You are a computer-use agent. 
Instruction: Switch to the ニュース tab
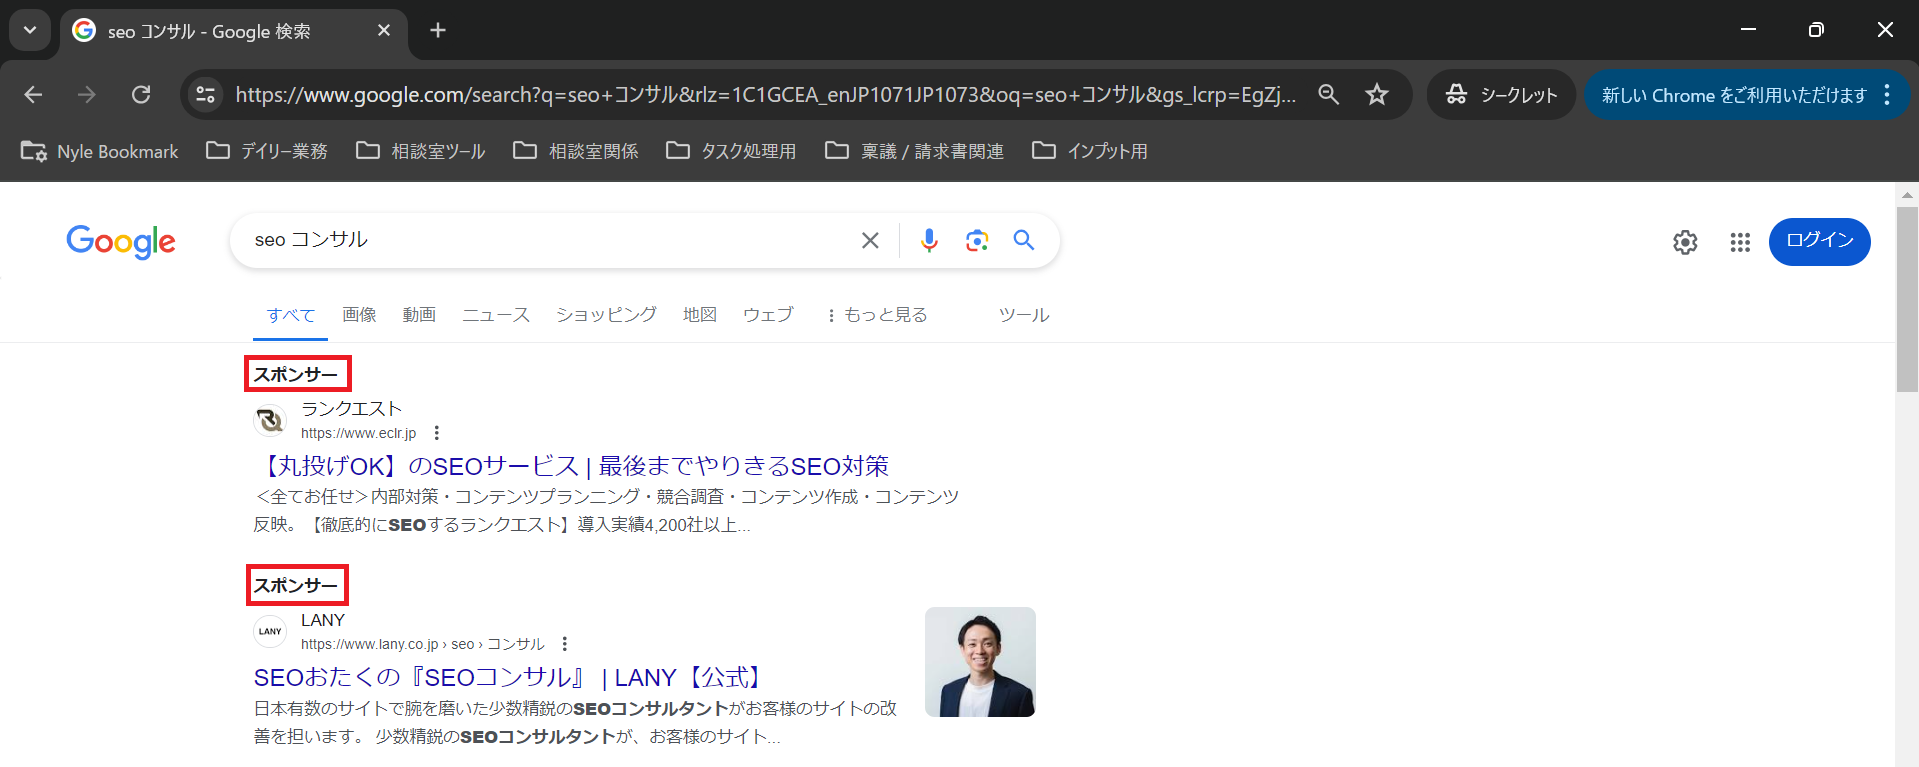click(x=496, y=315)
